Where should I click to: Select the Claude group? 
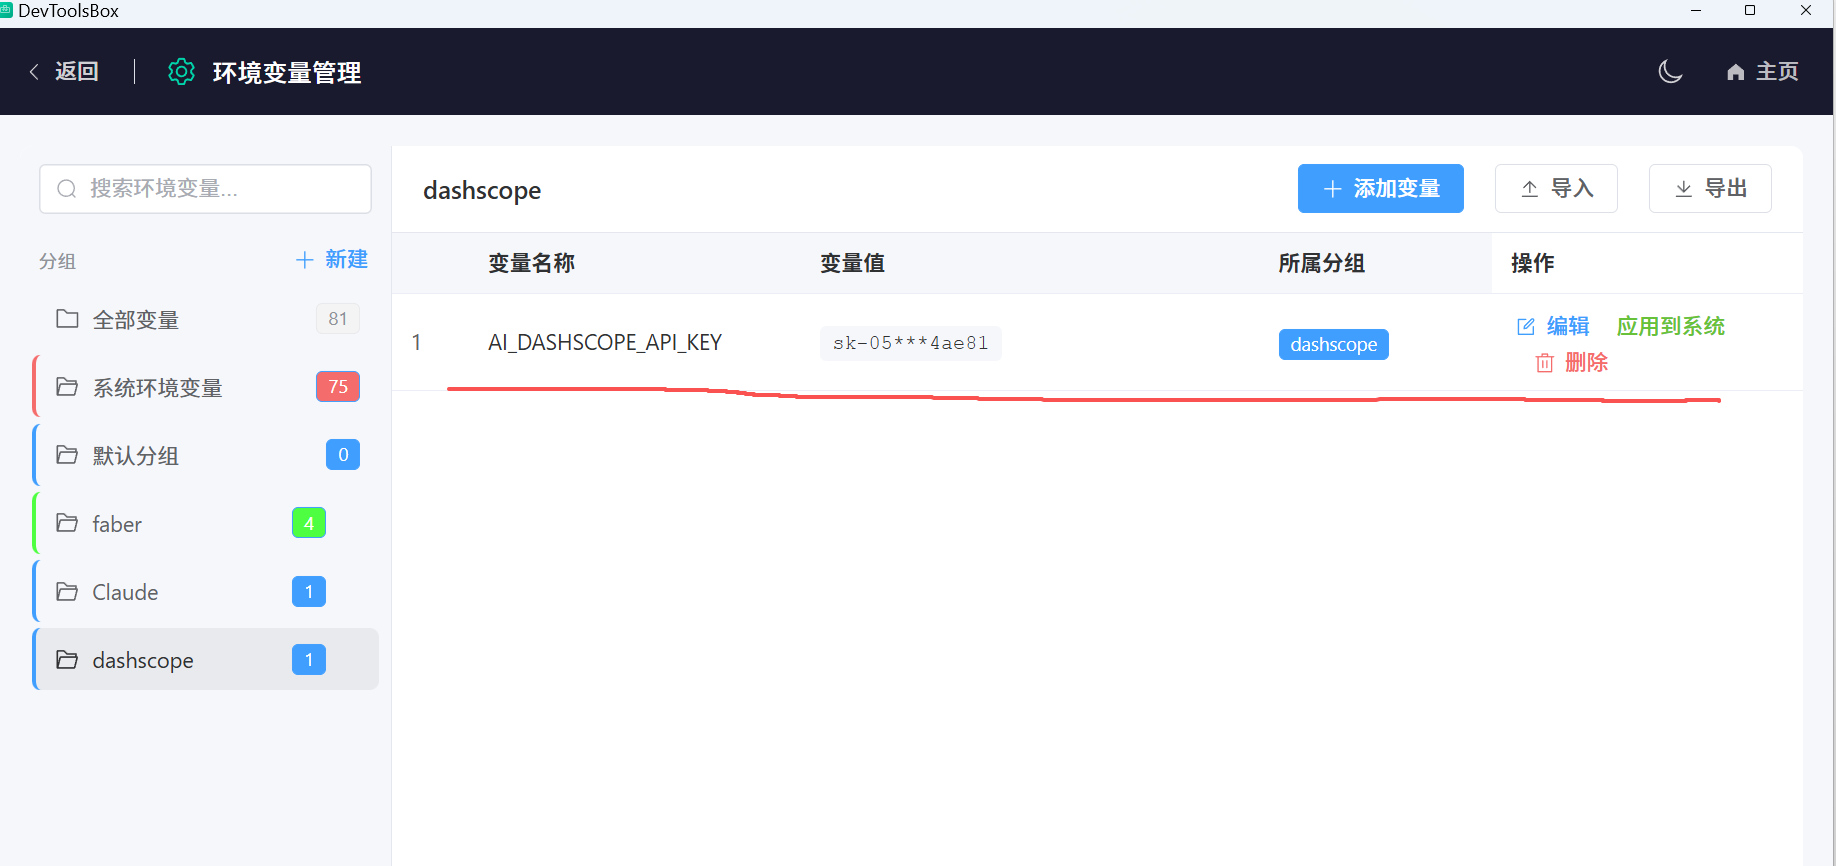point(125,592)
